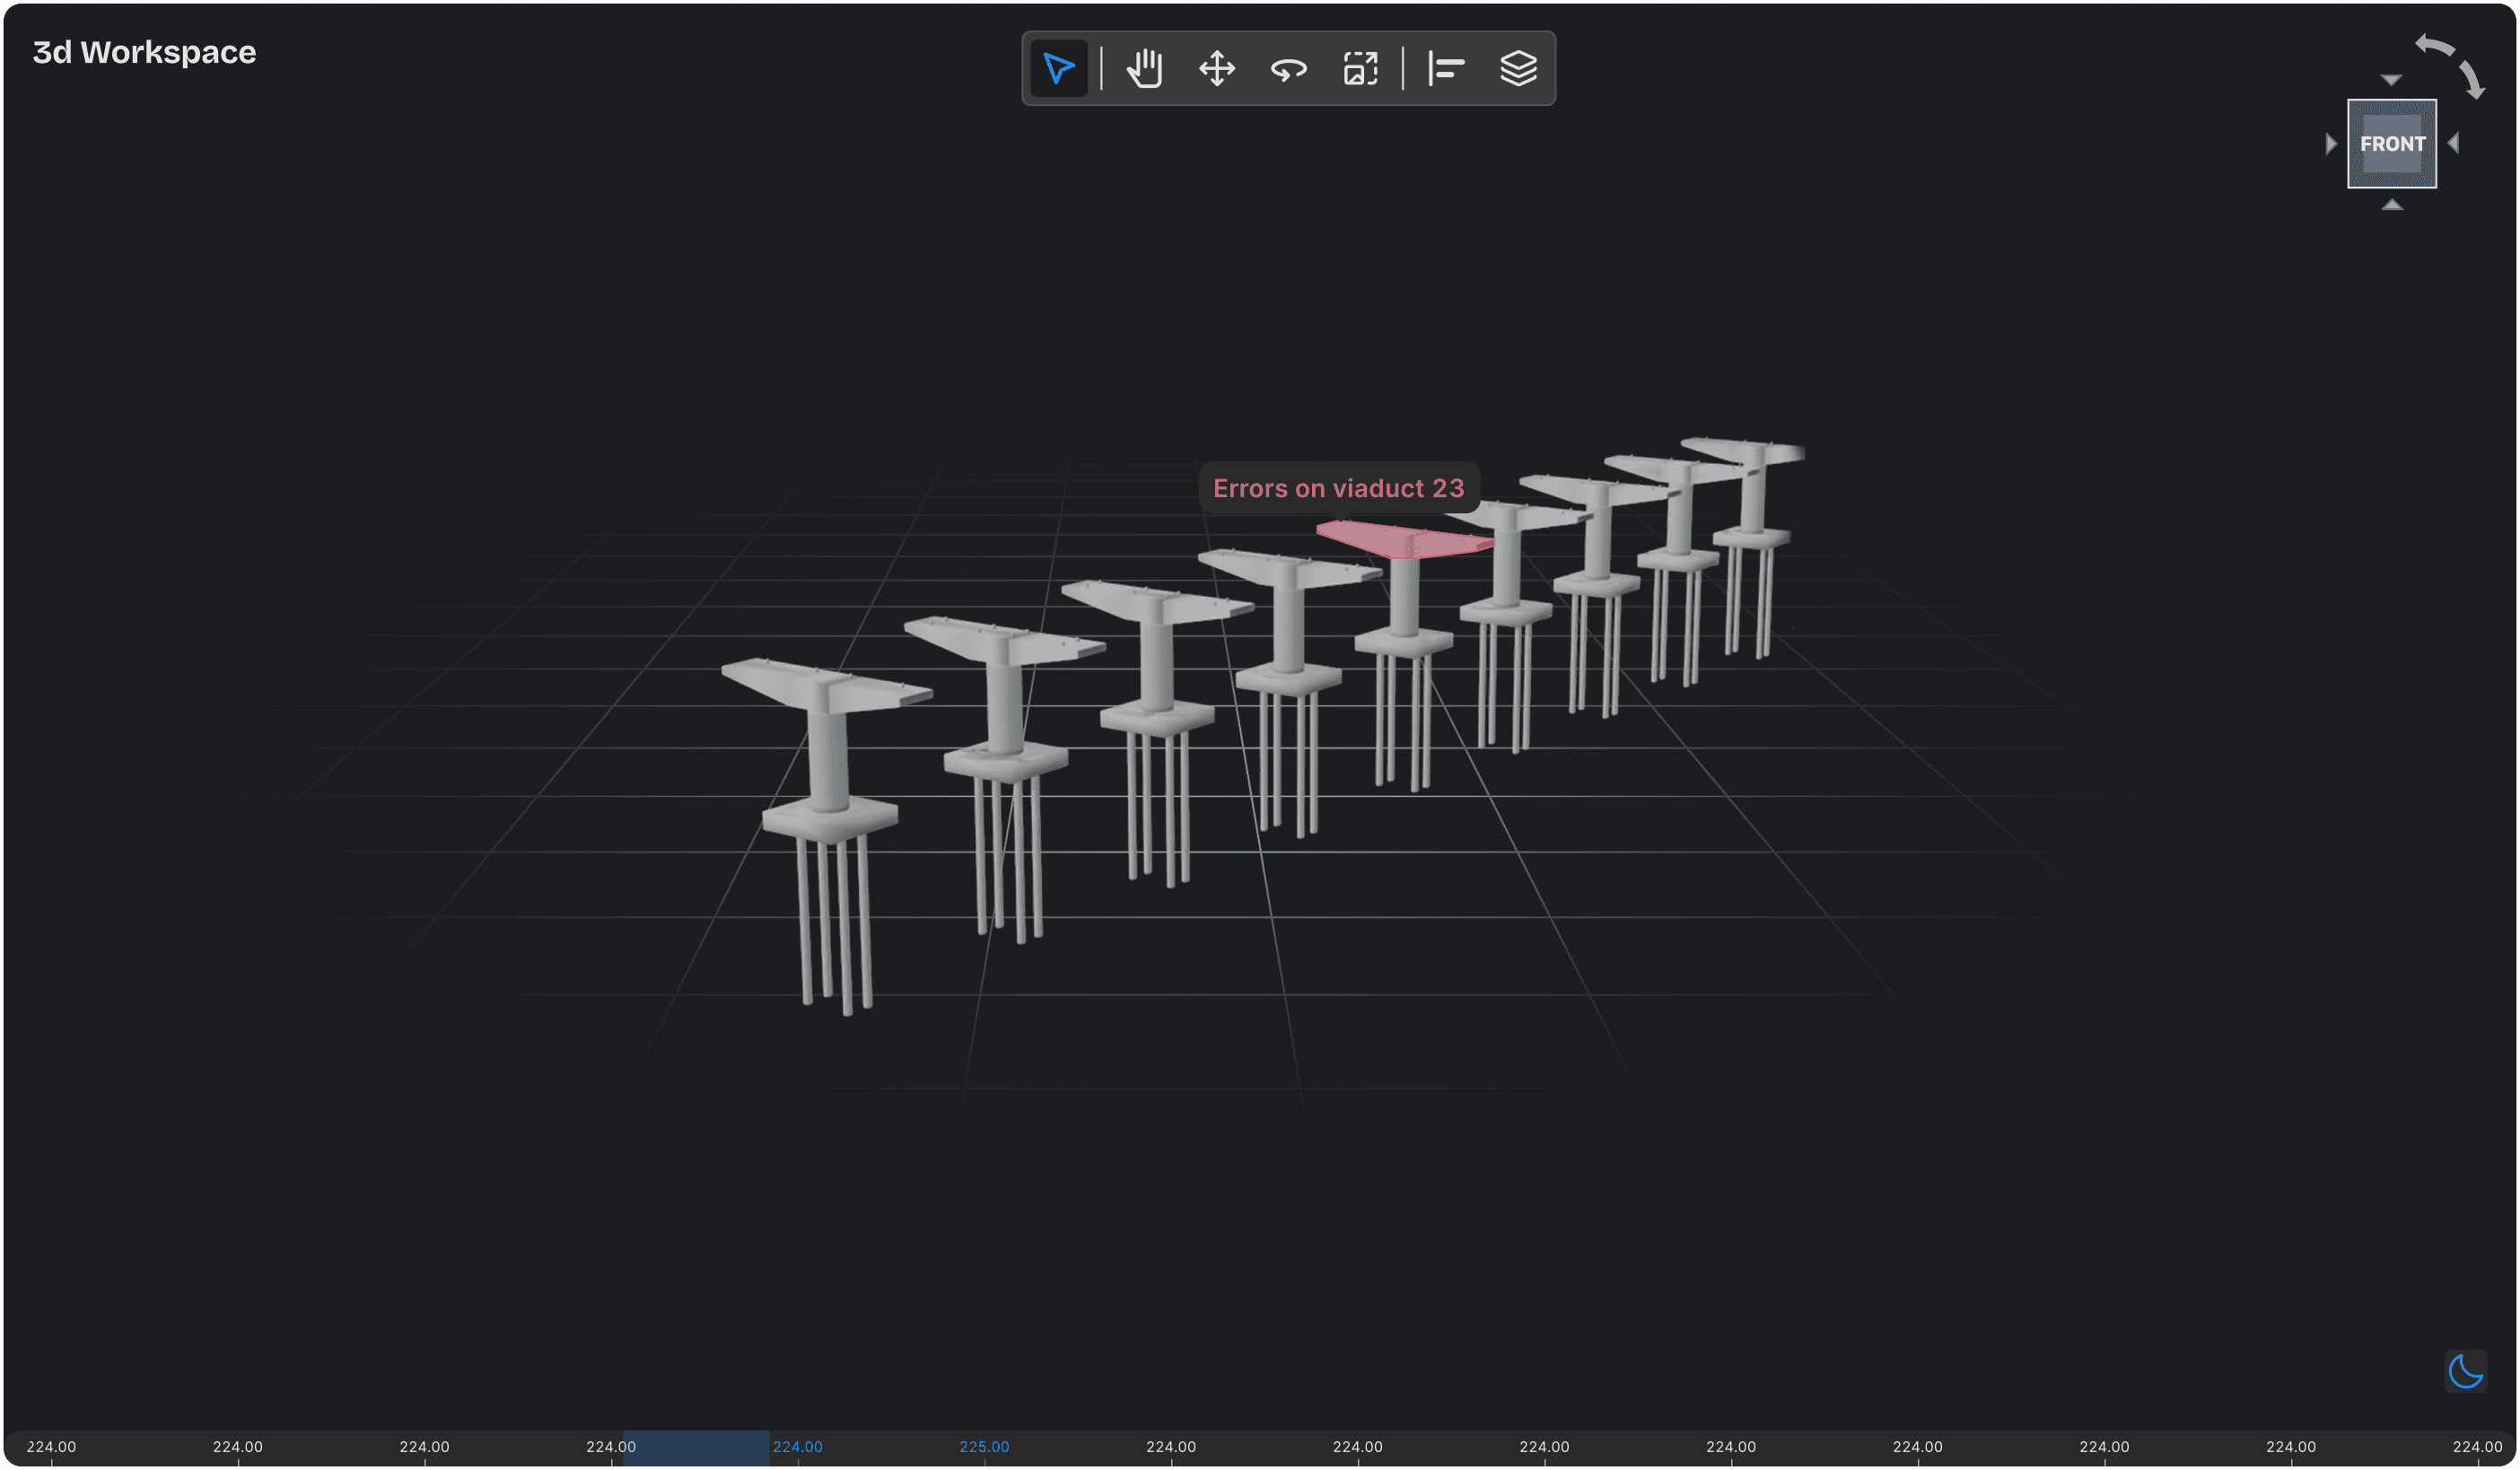The image size is (2520, 1470).
Task: Activate the hand pan tool
Action: (x=1144, y=69)
